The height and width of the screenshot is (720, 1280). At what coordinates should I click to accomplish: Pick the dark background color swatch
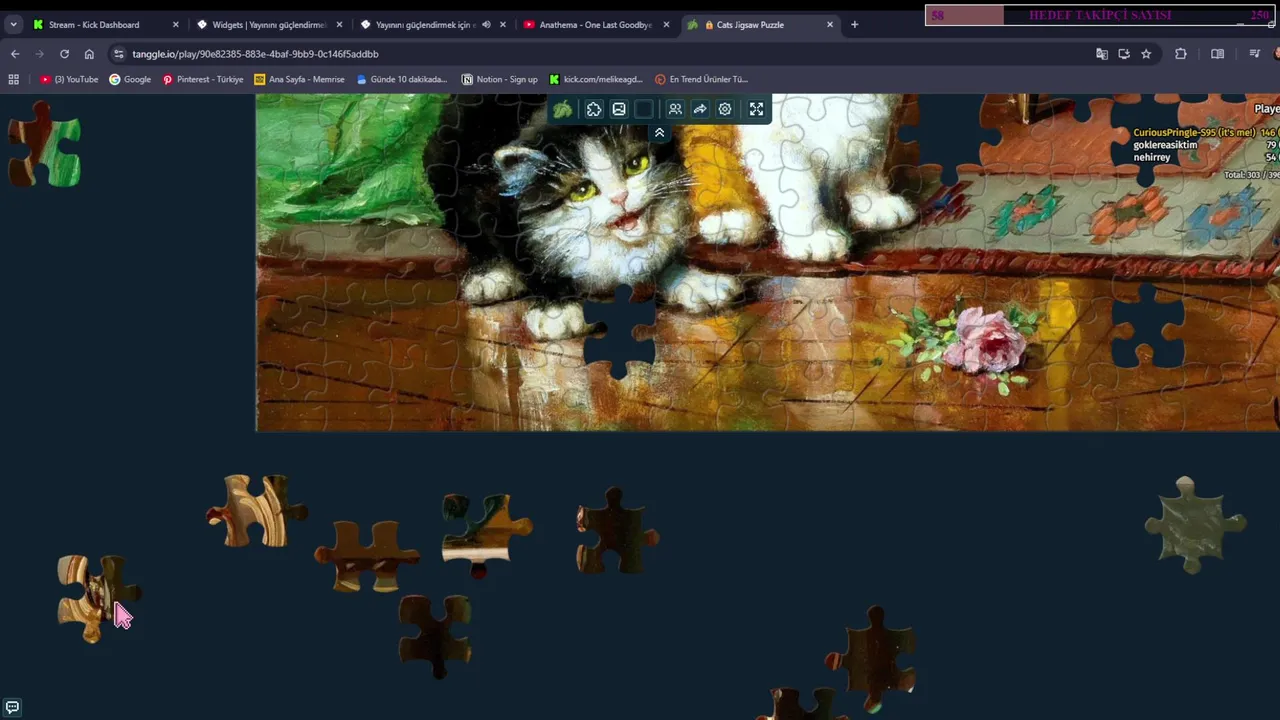[645, 109]
